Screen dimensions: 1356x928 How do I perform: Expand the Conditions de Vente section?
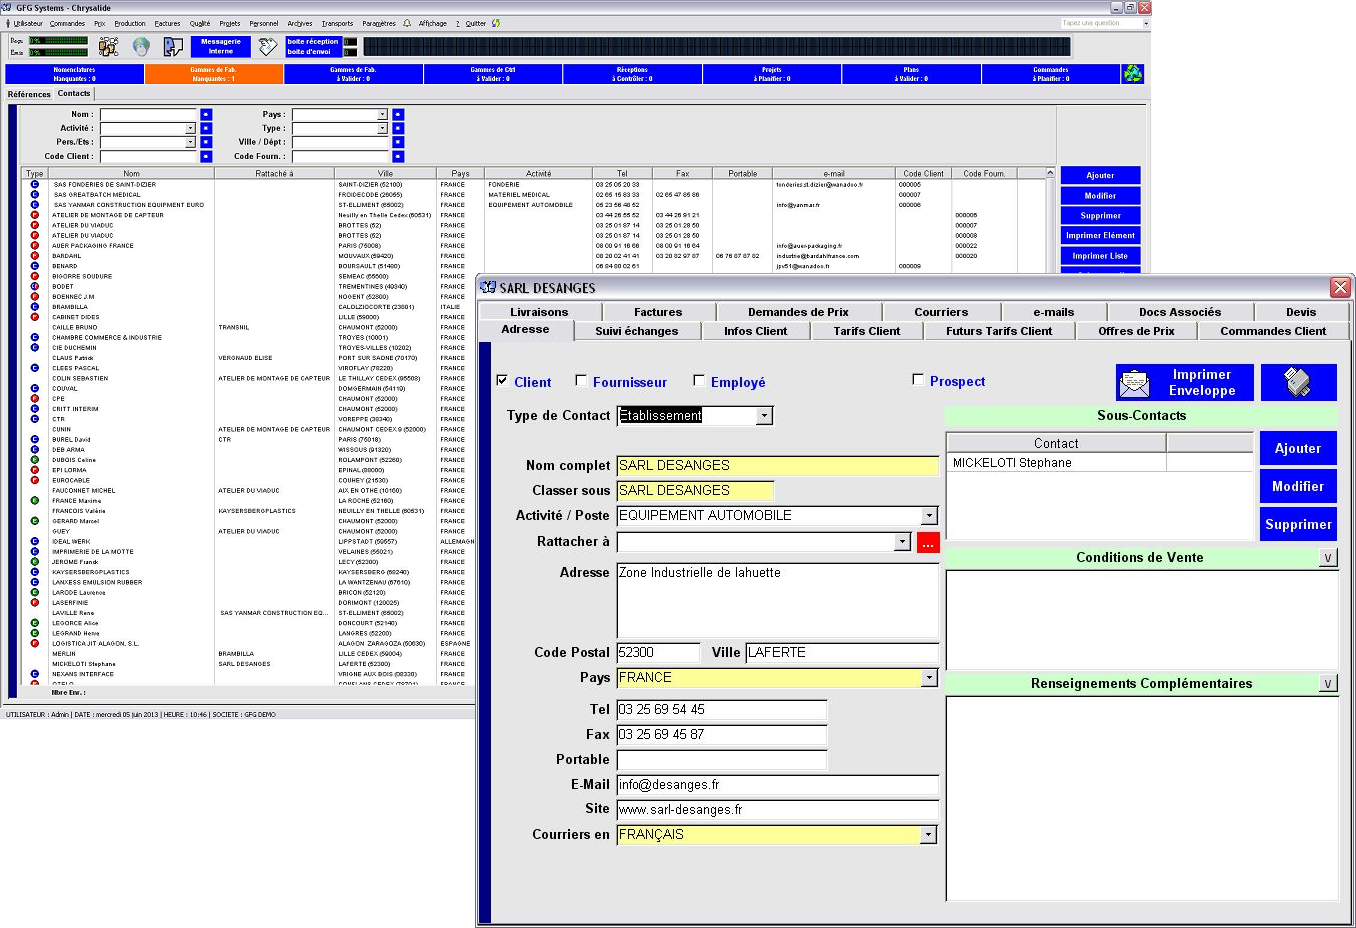coord(1328,558)
